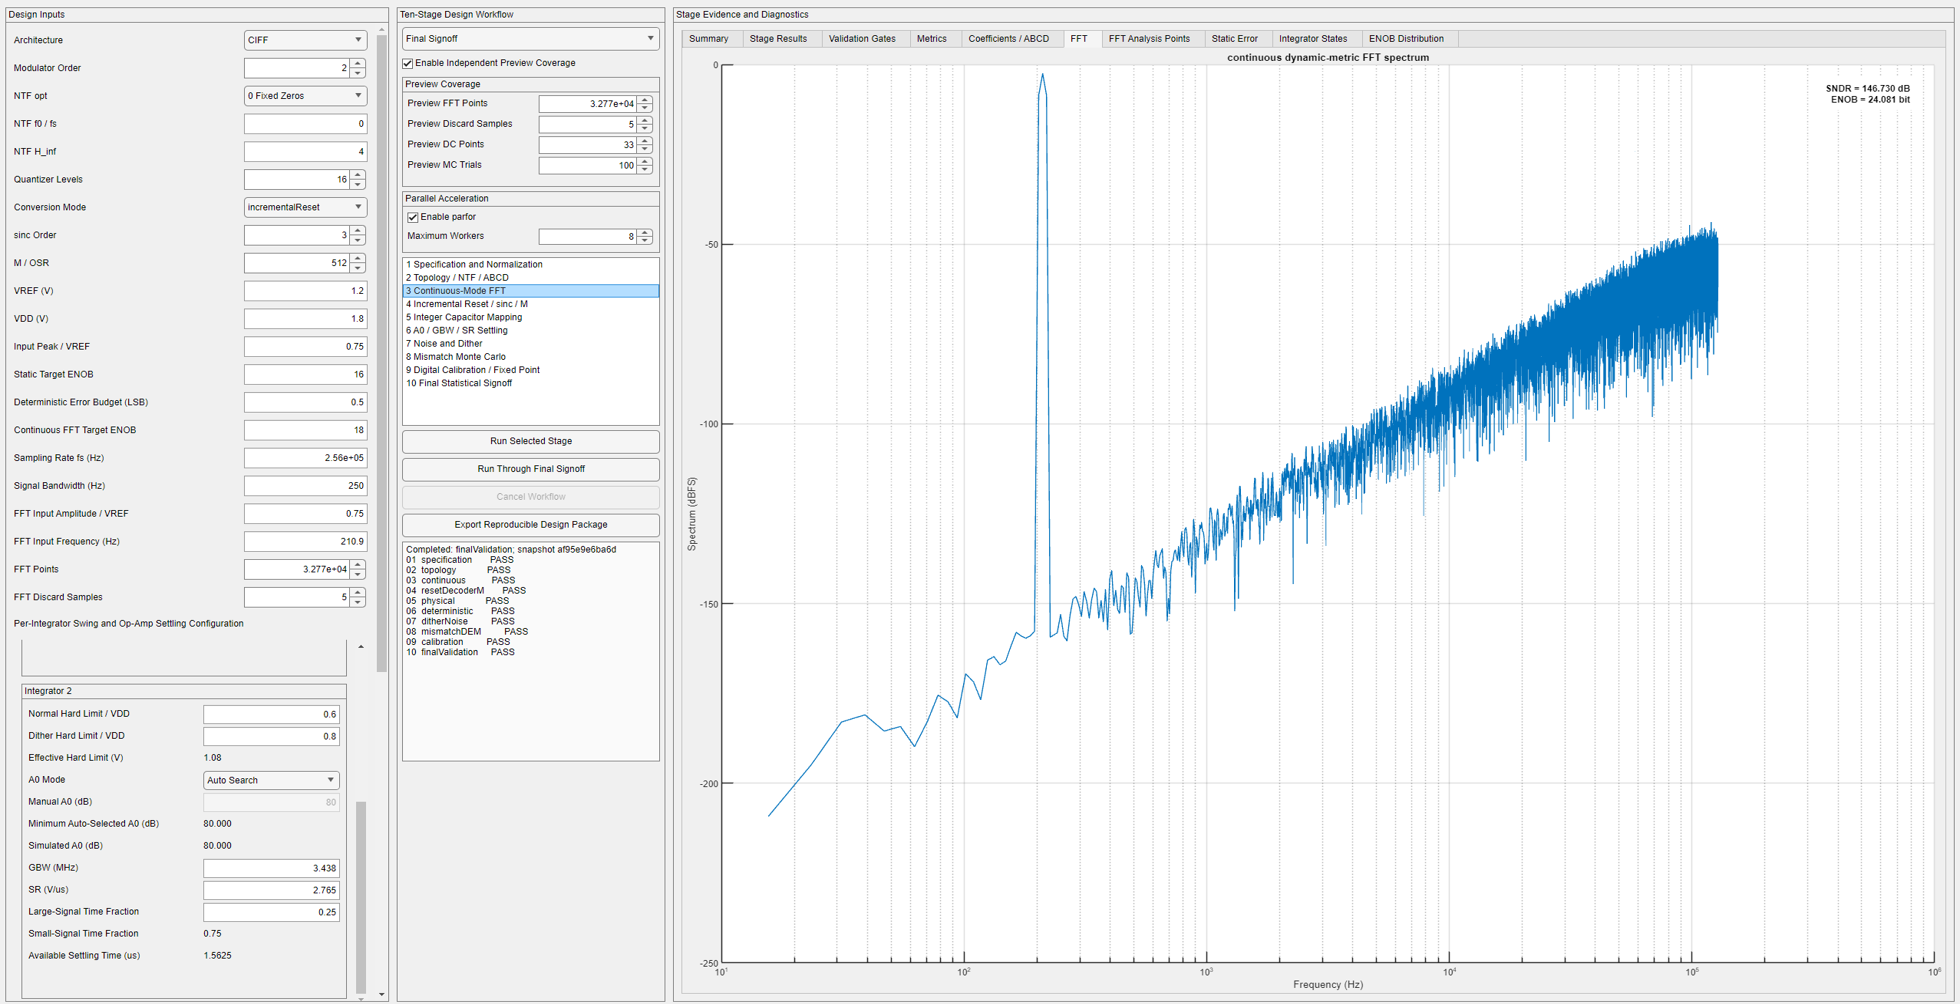Open the Architecture dropdown showing CIFF

click(x=305, y=40)
